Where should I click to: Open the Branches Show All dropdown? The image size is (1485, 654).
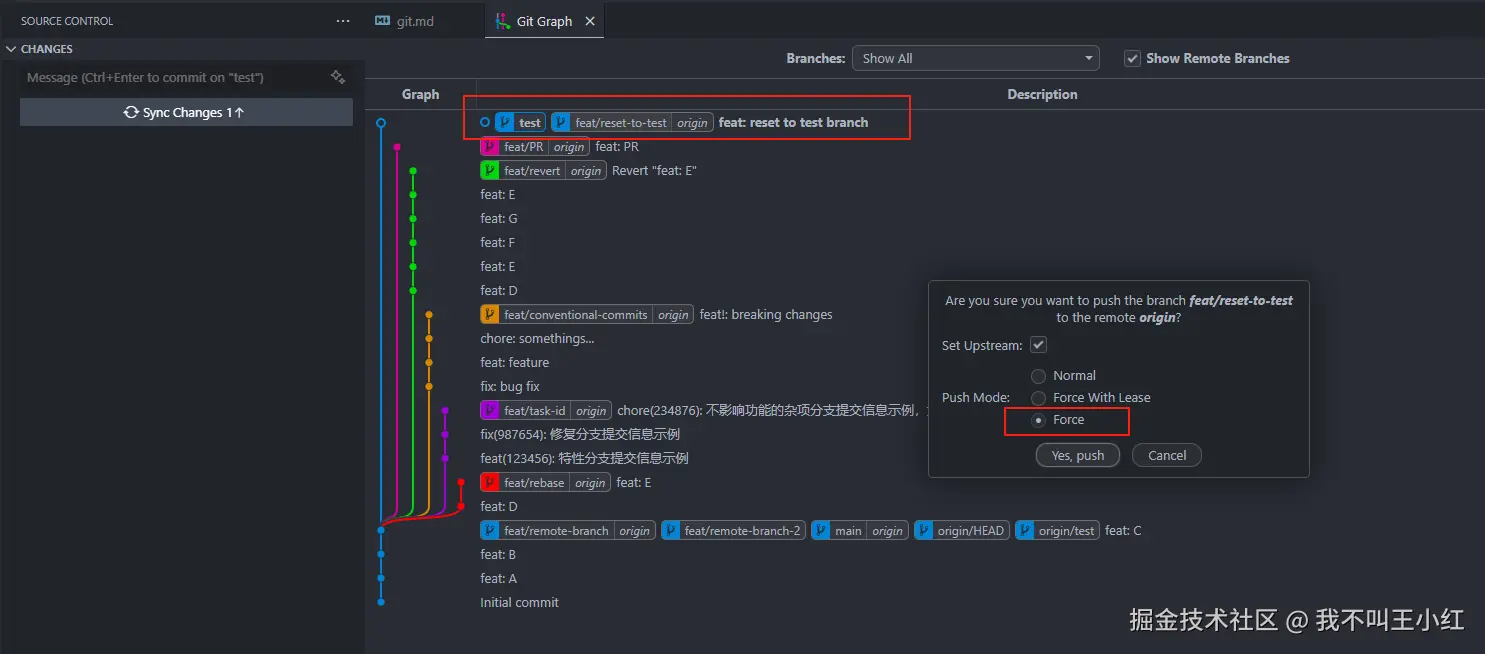[975, 58]
